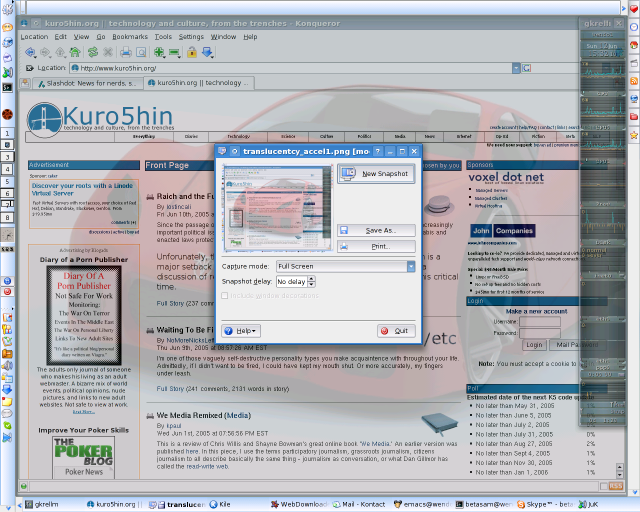Click the Print printer icon in Konqueror's toolbar
Image resolution: width=640 pixels, height=512 pixels.
click(126, 52)
